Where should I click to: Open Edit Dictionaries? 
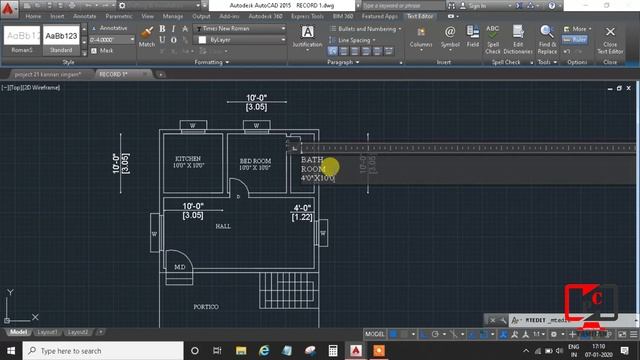[518, 40]
